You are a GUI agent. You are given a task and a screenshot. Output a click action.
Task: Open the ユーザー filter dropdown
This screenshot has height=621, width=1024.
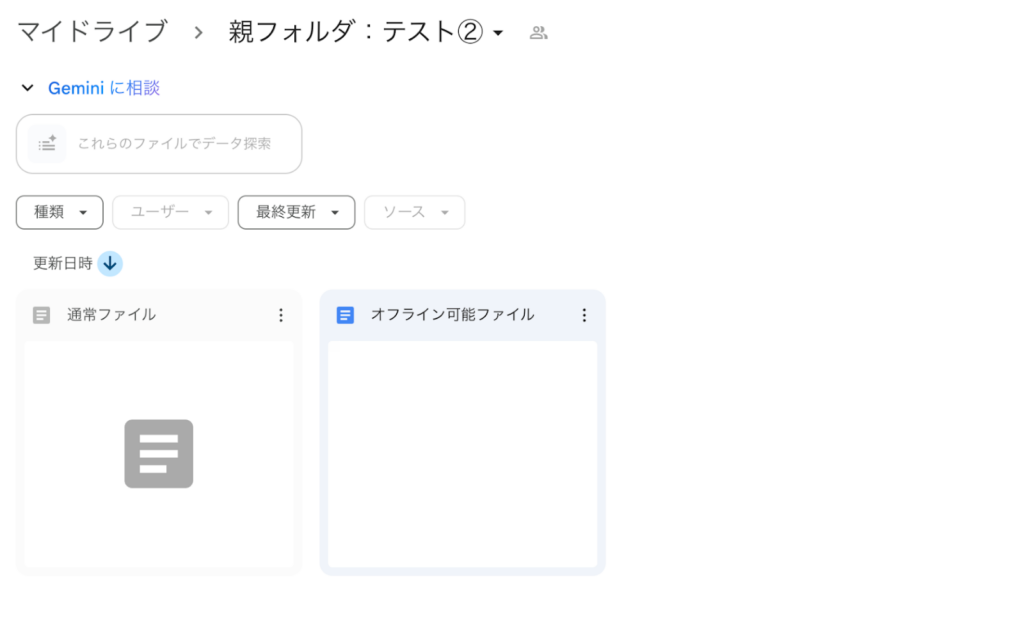click(x=171, y=212)
